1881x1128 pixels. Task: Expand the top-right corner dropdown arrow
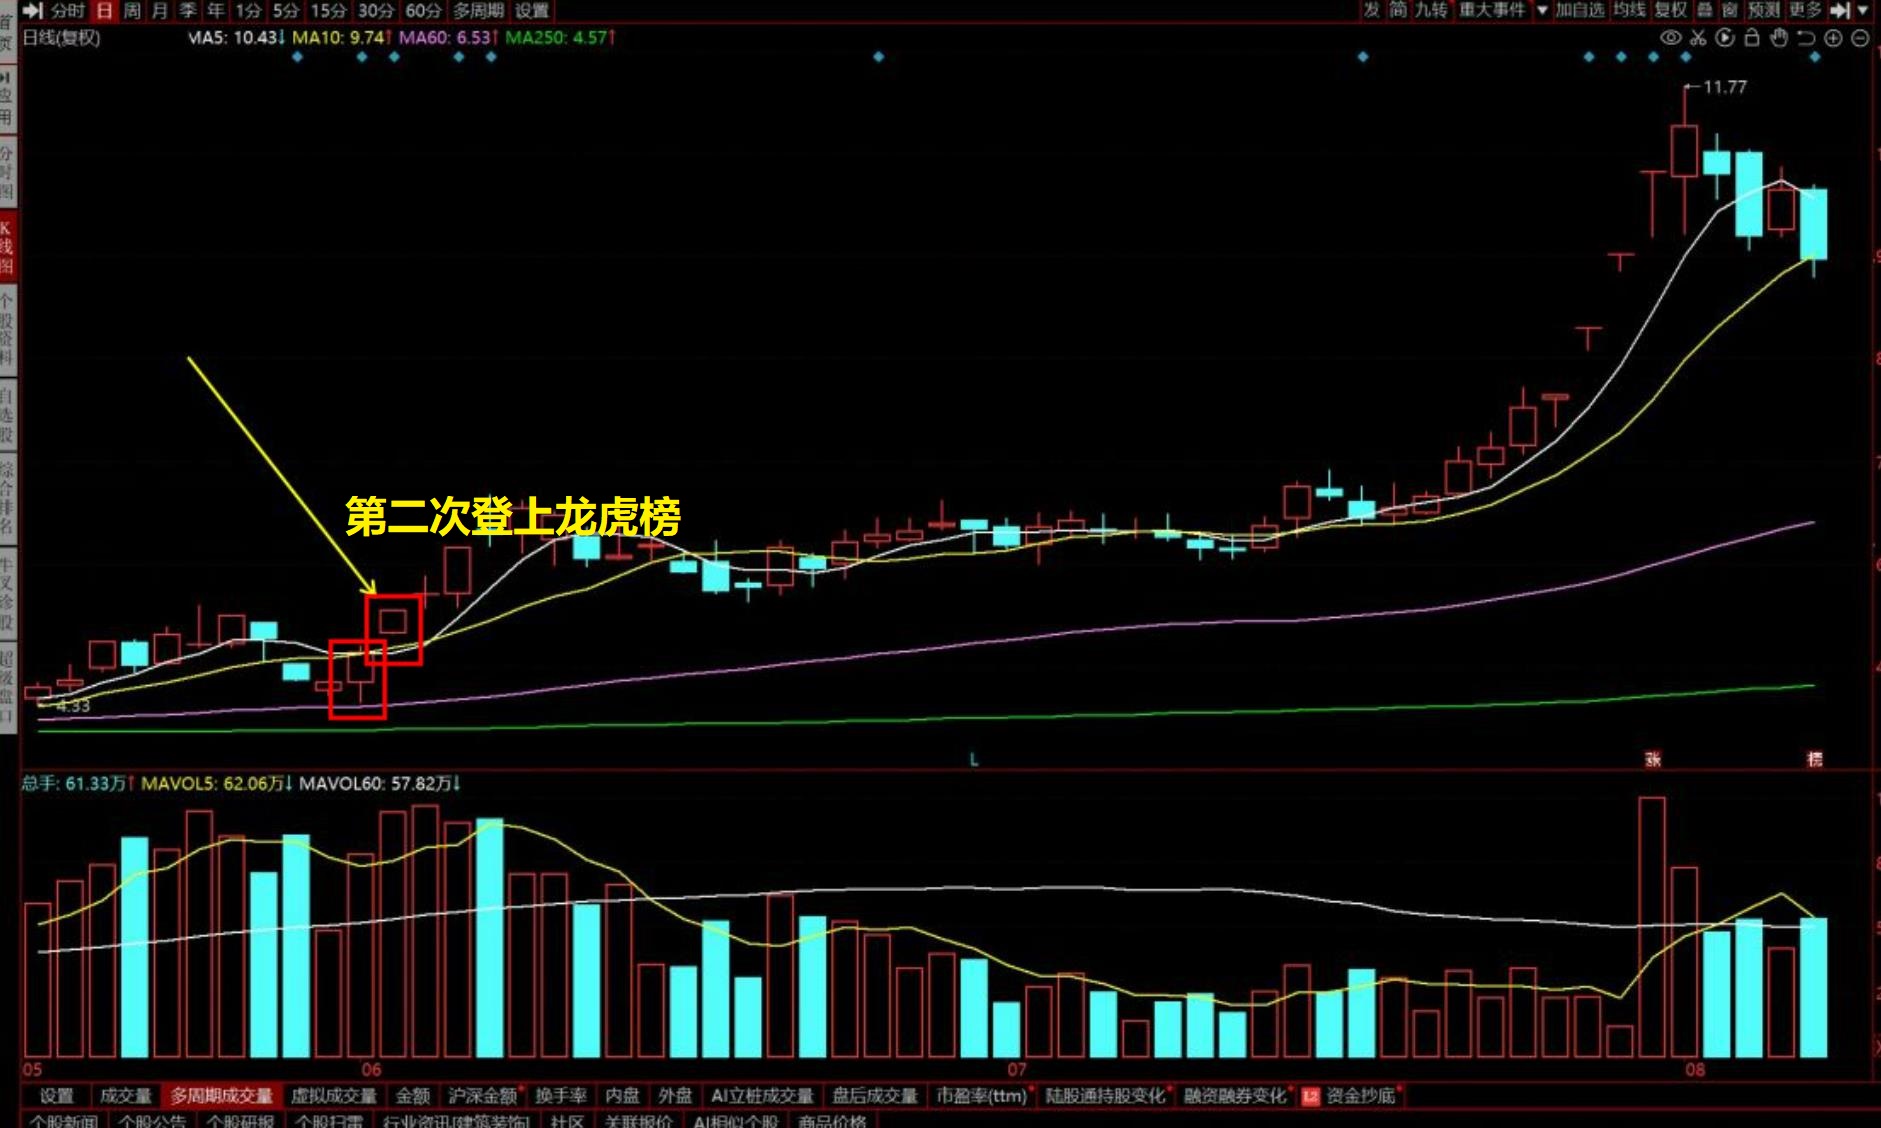click(1863, 10)
